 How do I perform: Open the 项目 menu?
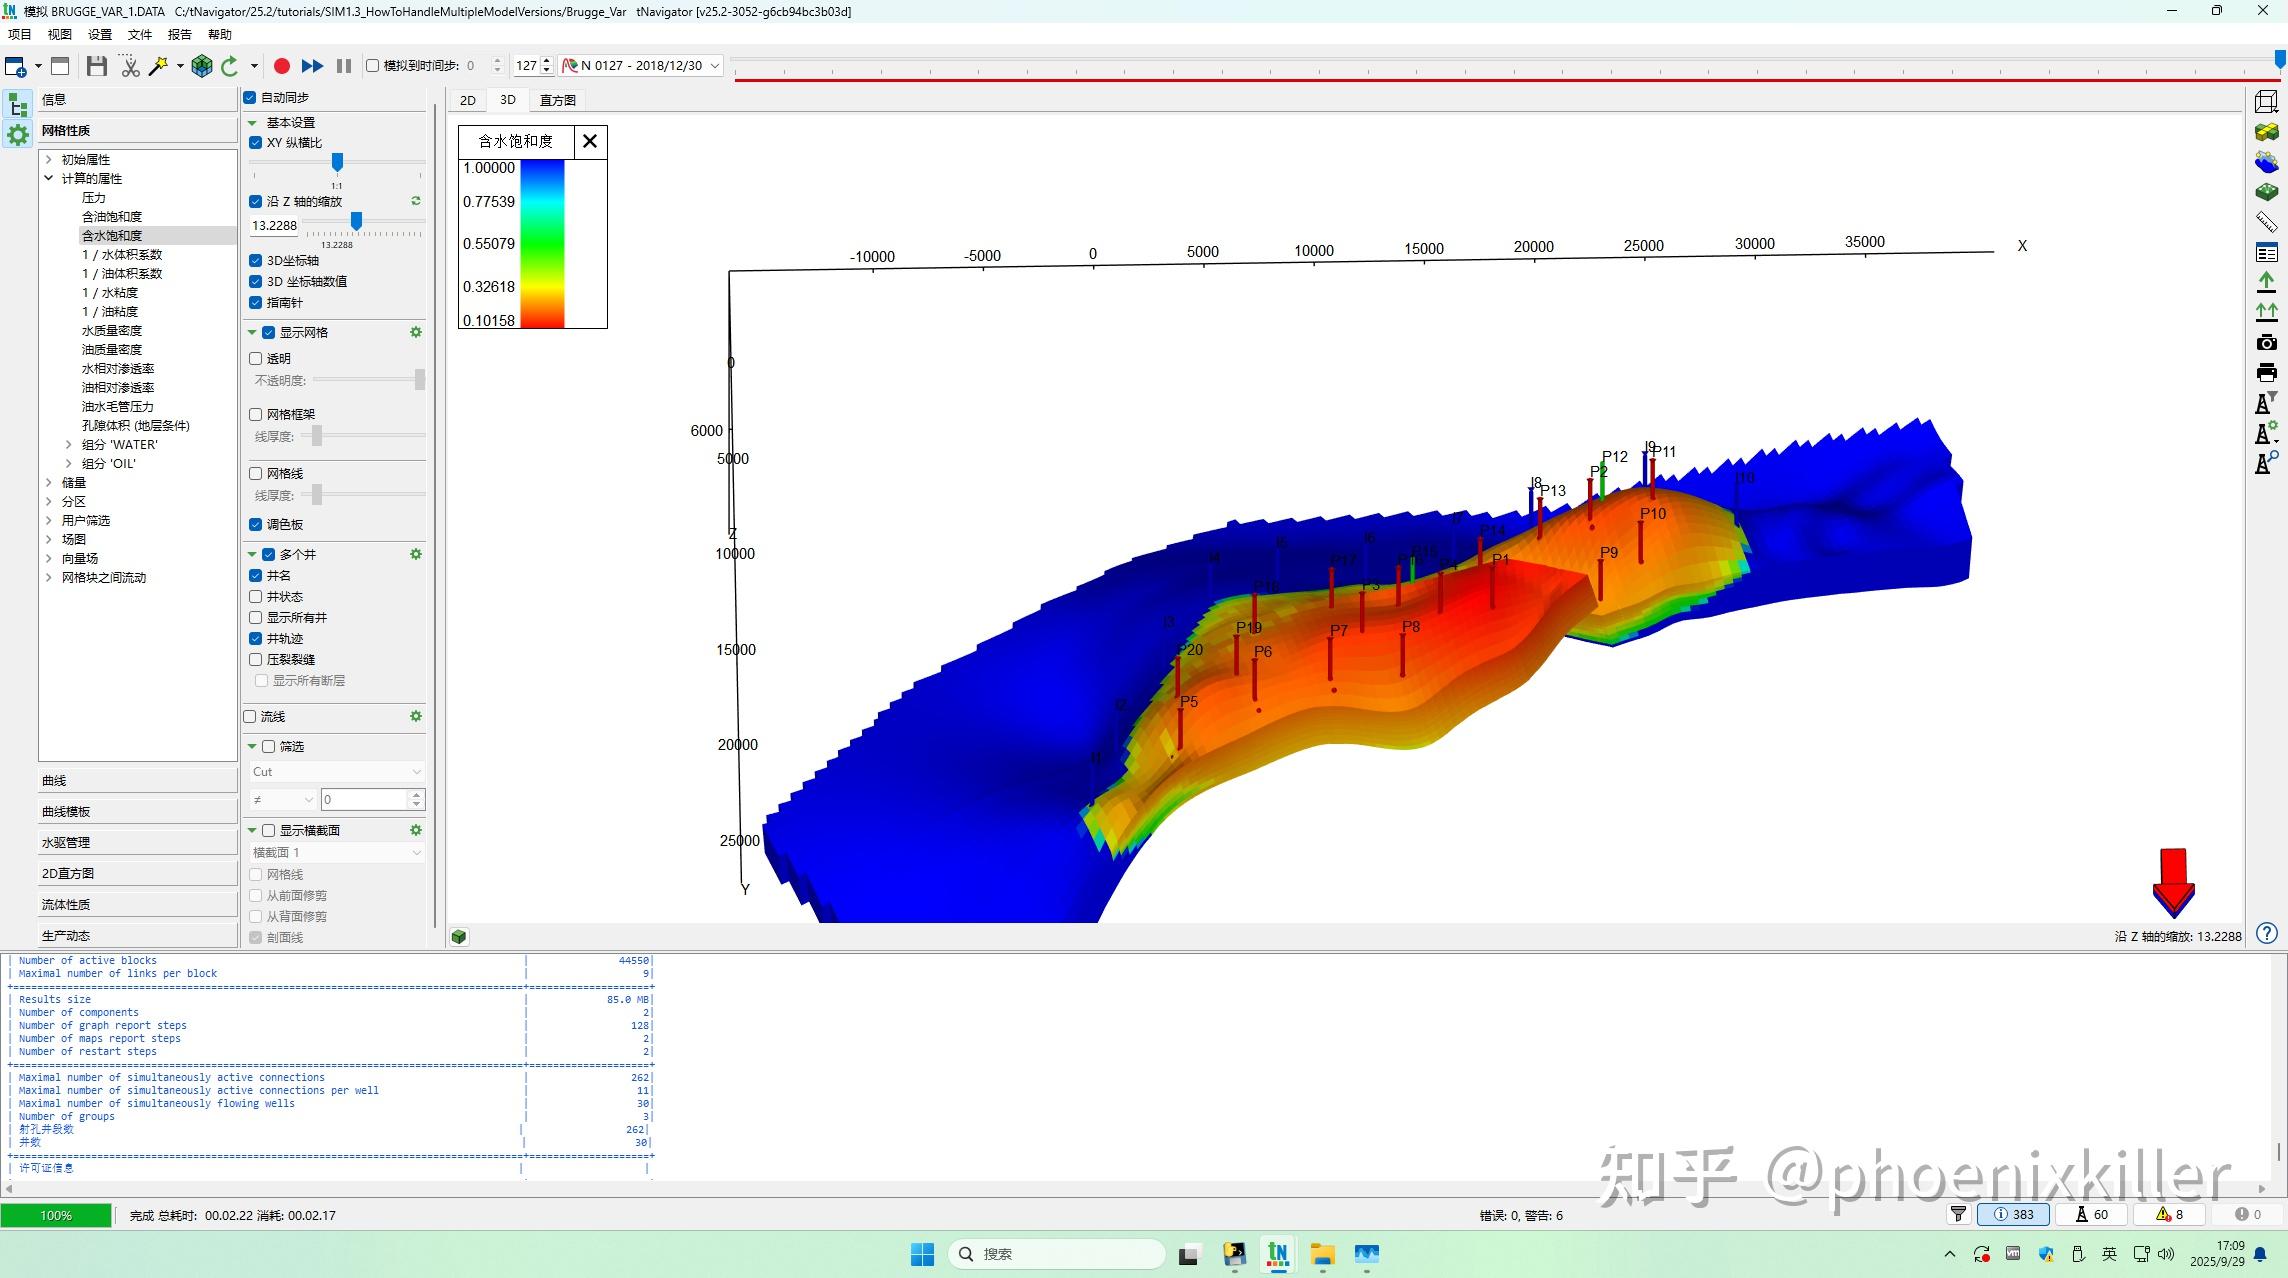(x=20, y=34)
